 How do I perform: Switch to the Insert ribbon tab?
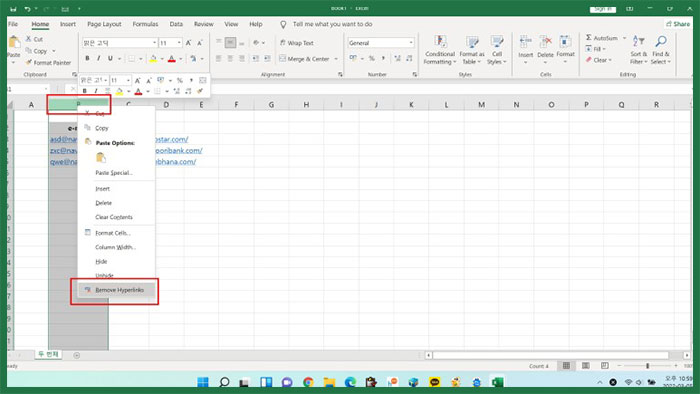click(68, 24)
